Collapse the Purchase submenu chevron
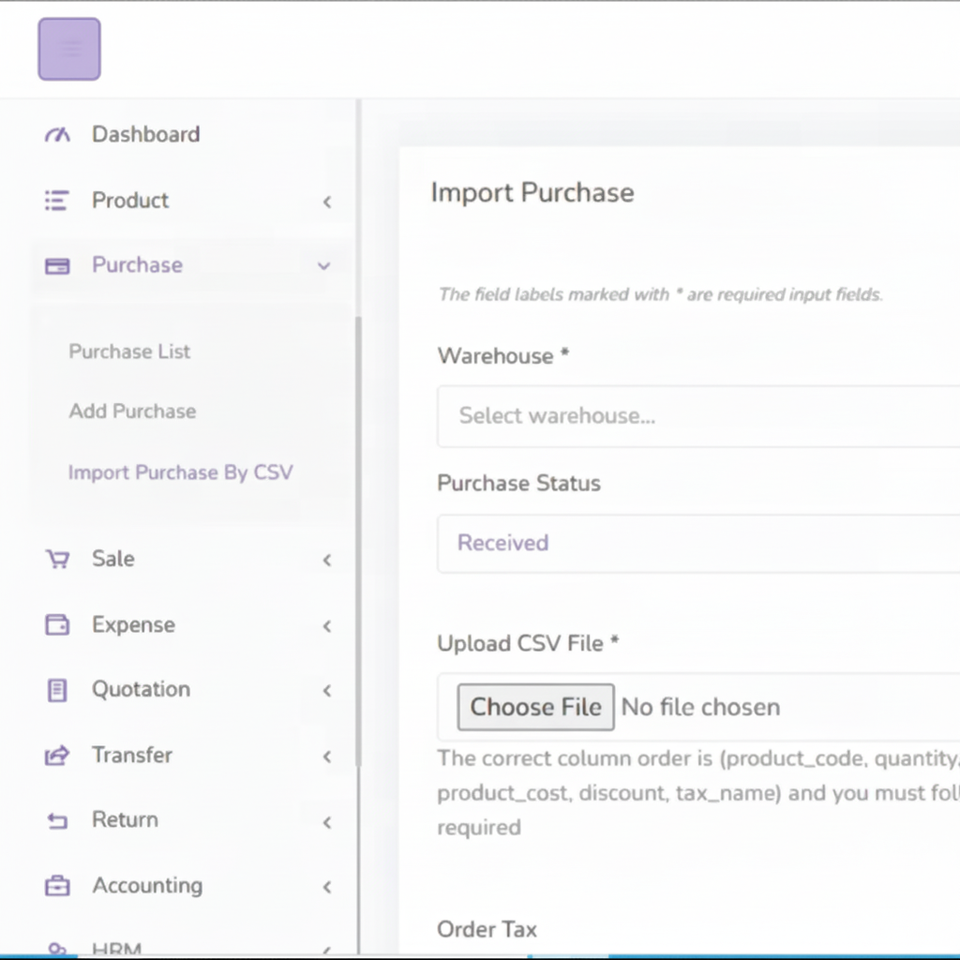This screenshot has height=960, width=960. pyautogui.click(x=323, y=266)
